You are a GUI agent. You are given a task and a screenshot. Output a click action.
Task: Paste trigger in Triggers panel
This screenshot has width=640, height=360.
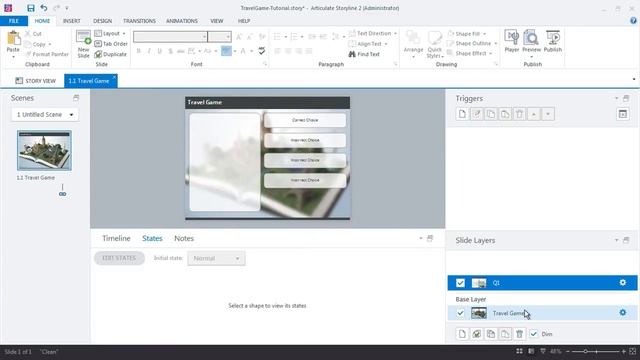coord(505,114)
